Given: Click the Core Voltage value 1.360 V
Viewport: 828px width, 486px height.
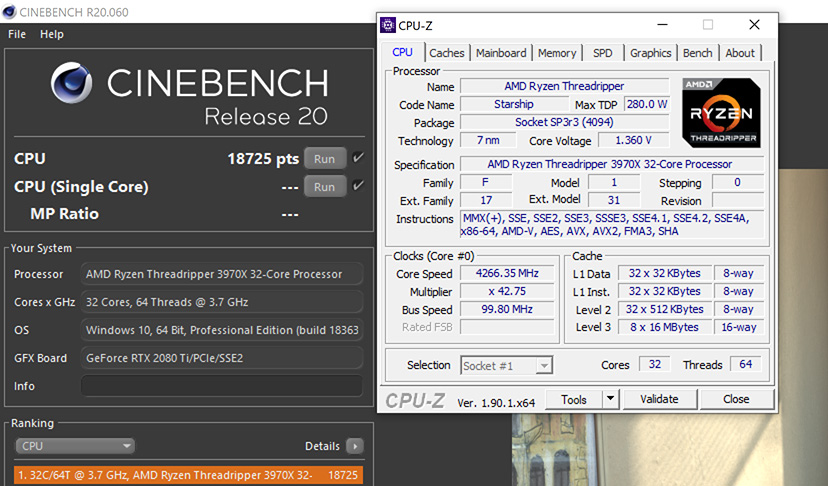Looking at the screenshot, I should (x=633, y=140).
